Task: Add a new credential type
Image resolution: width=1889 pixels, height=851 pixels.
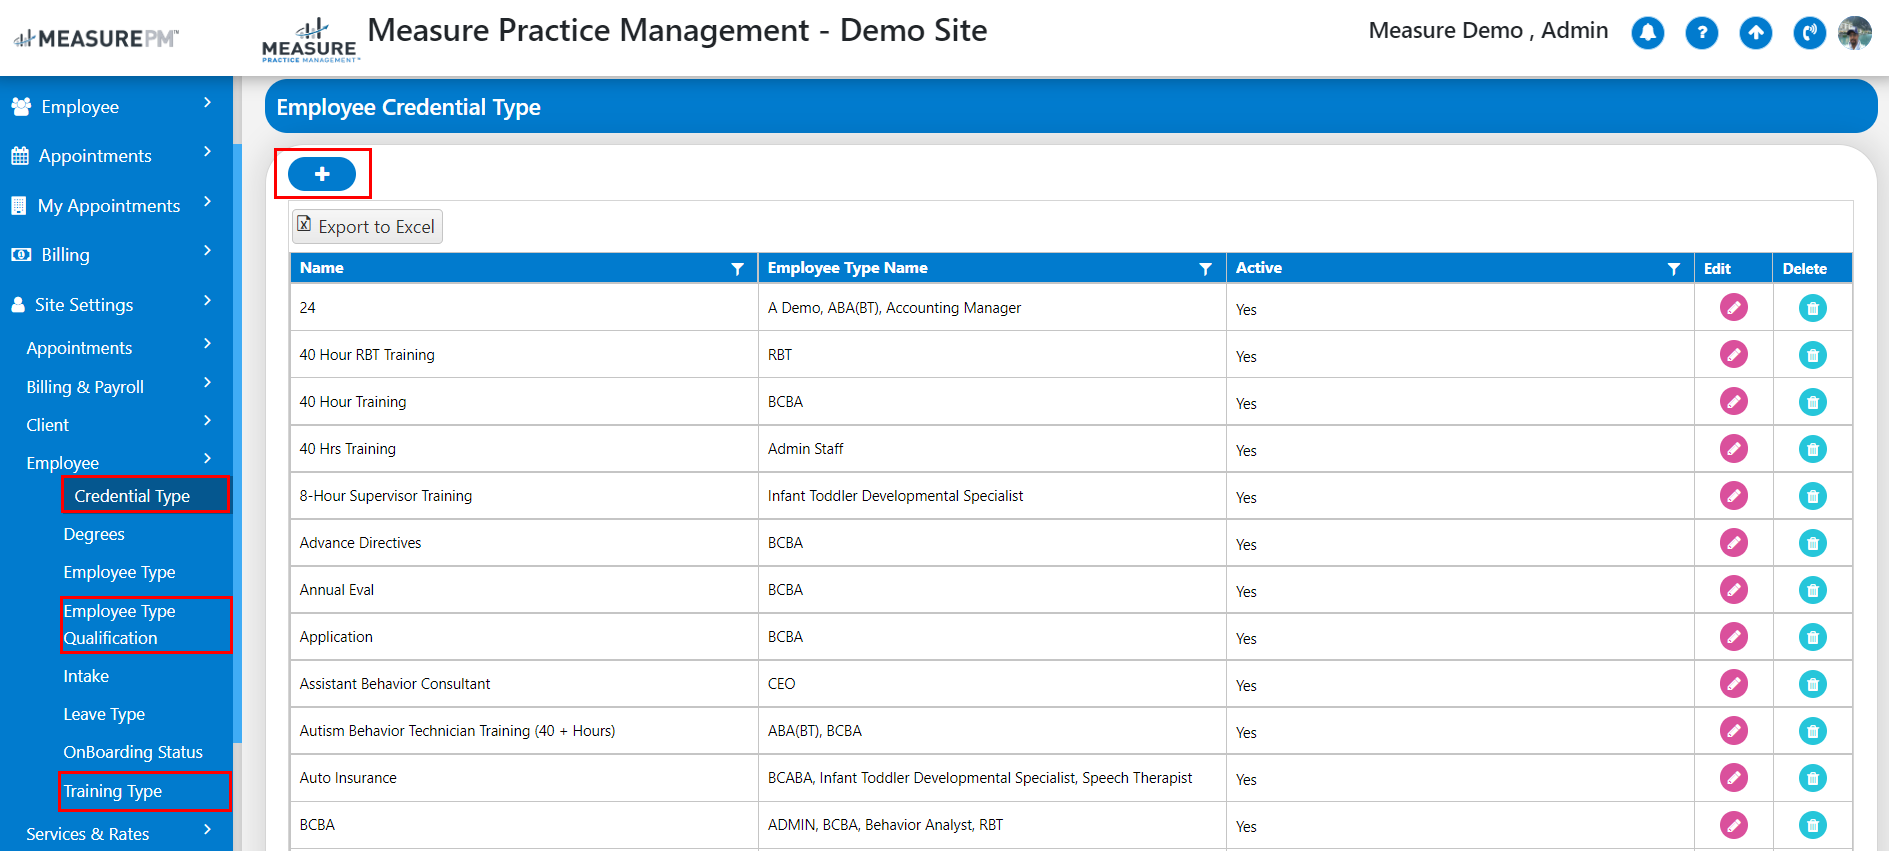Action: 322,174
